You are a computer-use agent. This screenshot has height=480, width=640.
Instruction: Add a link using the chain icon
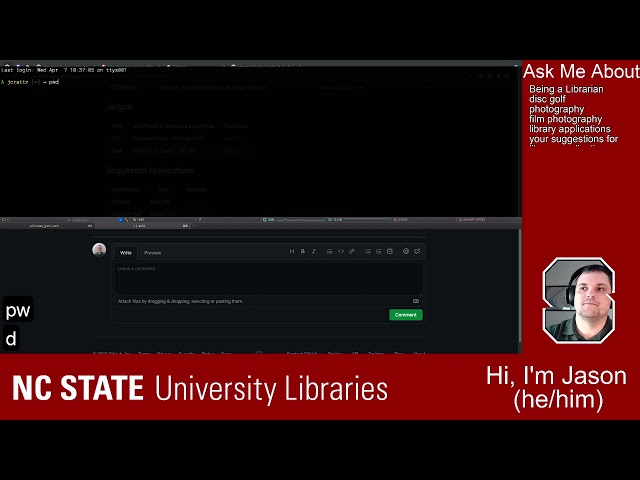point(351,251)
